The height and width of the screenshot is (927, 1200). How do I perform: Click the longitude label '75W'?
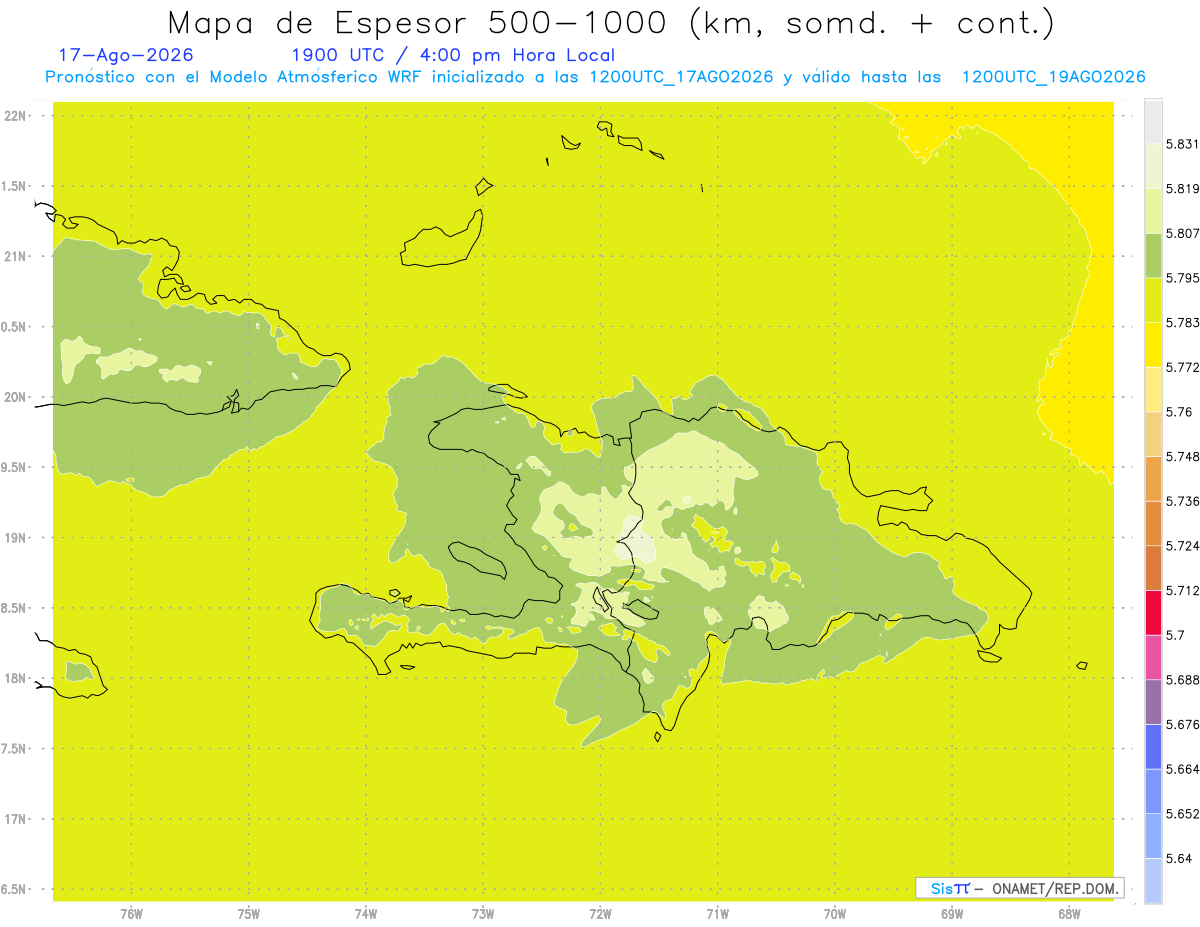click(249, 914)
